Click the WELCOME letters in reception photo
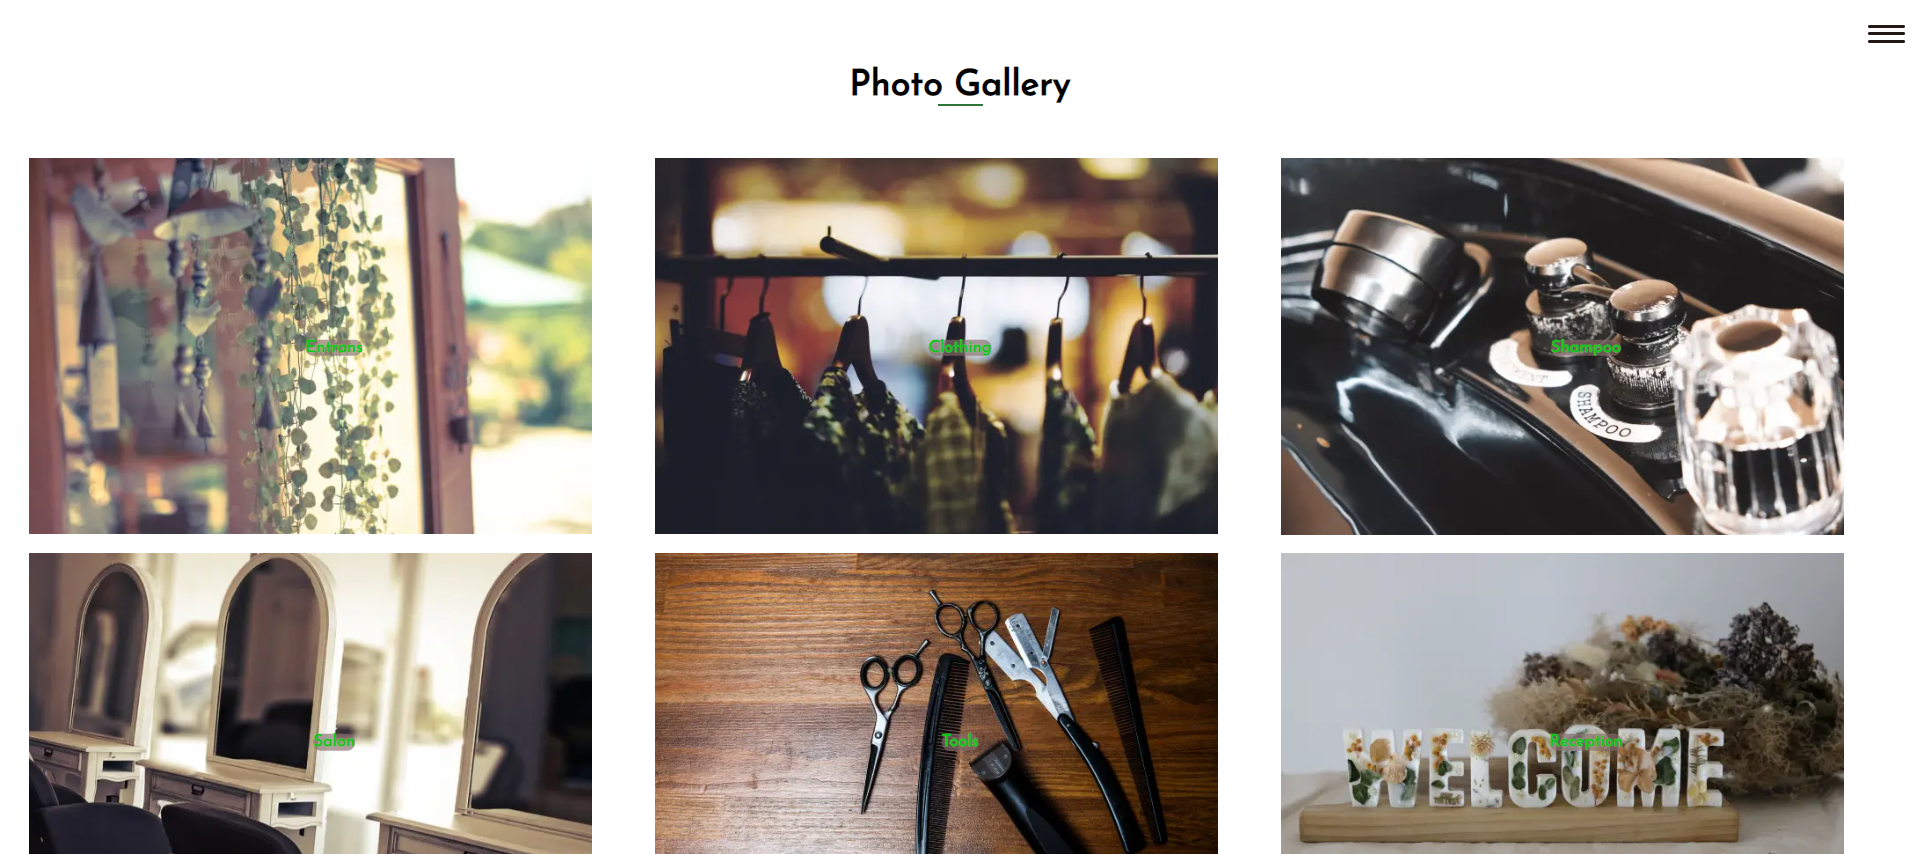This screenshot has width=1920, height=854. click(1533, 768)
